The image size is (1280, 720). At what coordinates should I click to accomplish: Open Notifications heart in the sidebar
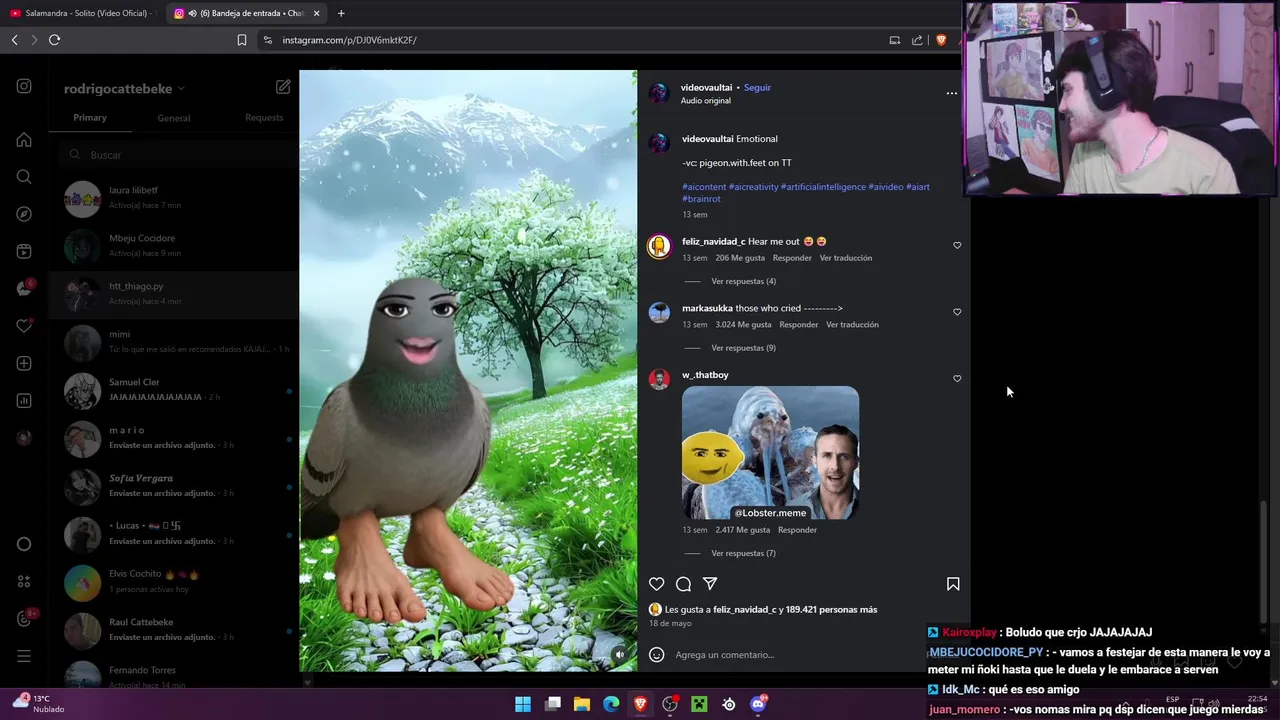(x=24, y=326)
